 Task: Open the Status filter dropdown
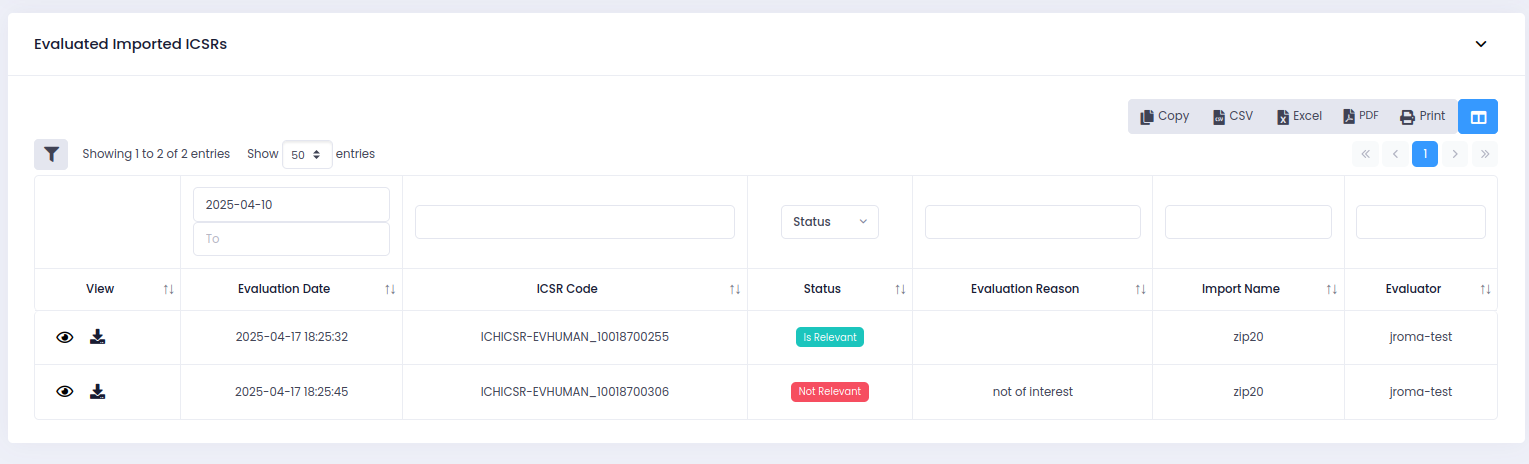(x=829, y=222)
